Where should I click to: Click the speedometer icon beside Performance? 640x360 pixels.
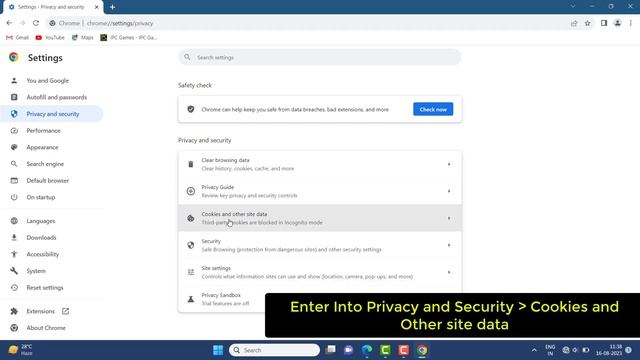click(14, 131)
